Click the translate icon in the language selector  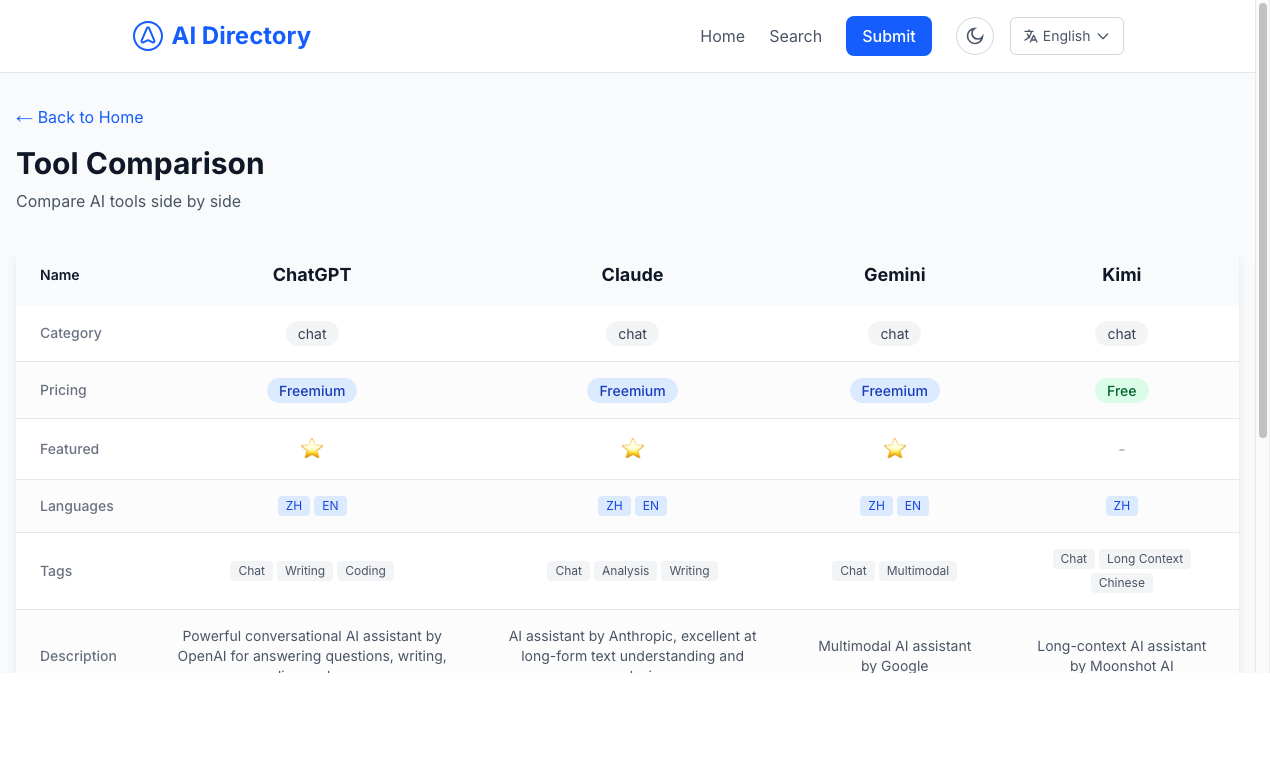pyautogui.click(x=1030, y=36)
